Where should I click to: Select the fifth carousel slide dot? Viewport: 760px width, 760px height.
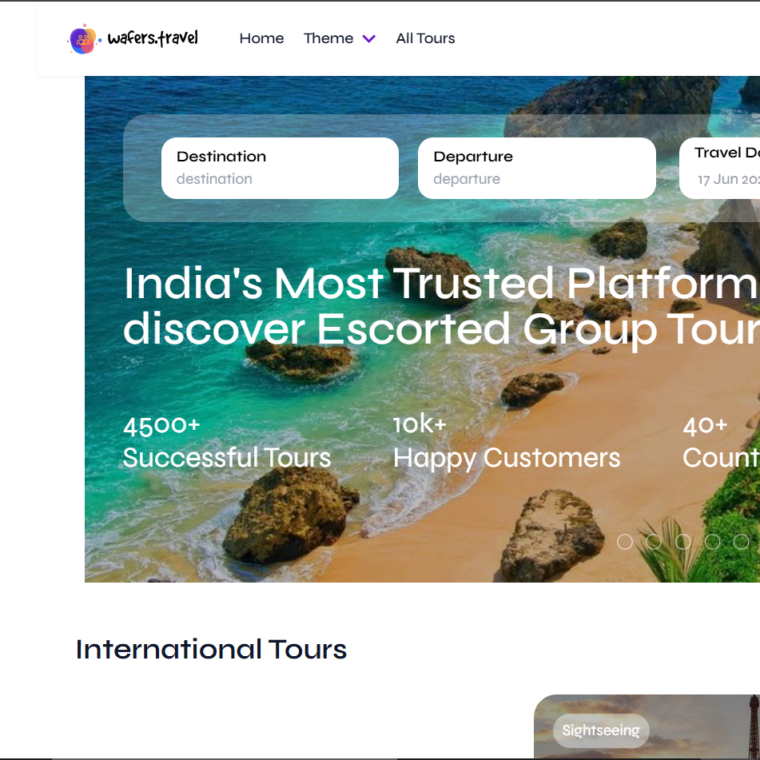coord(741,541)
